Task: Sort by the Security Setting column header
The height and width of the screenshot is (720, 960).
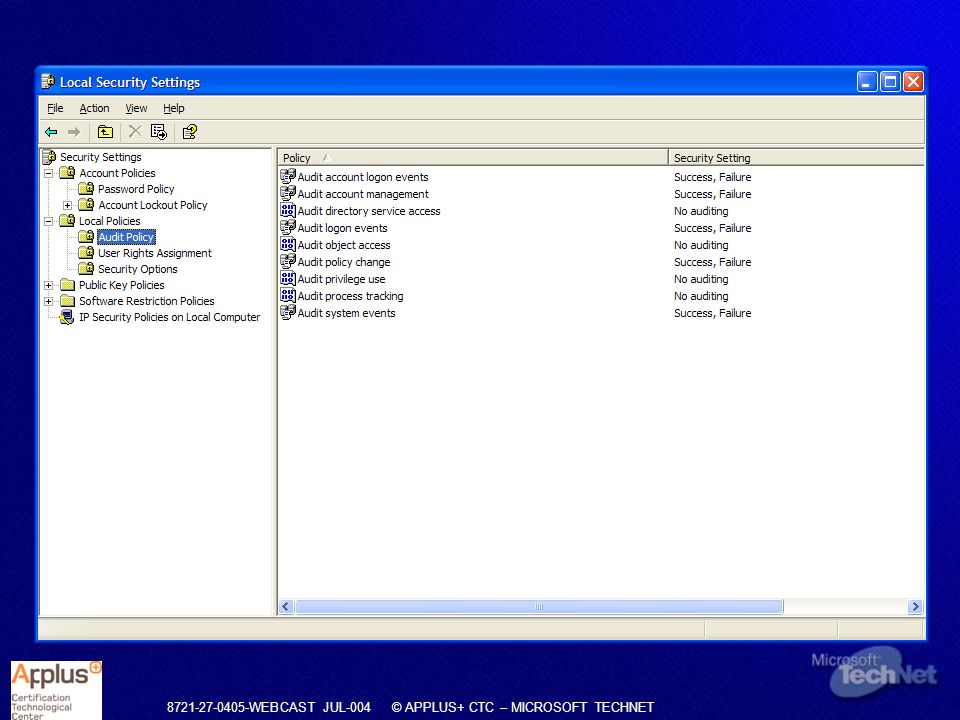Action: click(x=796, y=158)
